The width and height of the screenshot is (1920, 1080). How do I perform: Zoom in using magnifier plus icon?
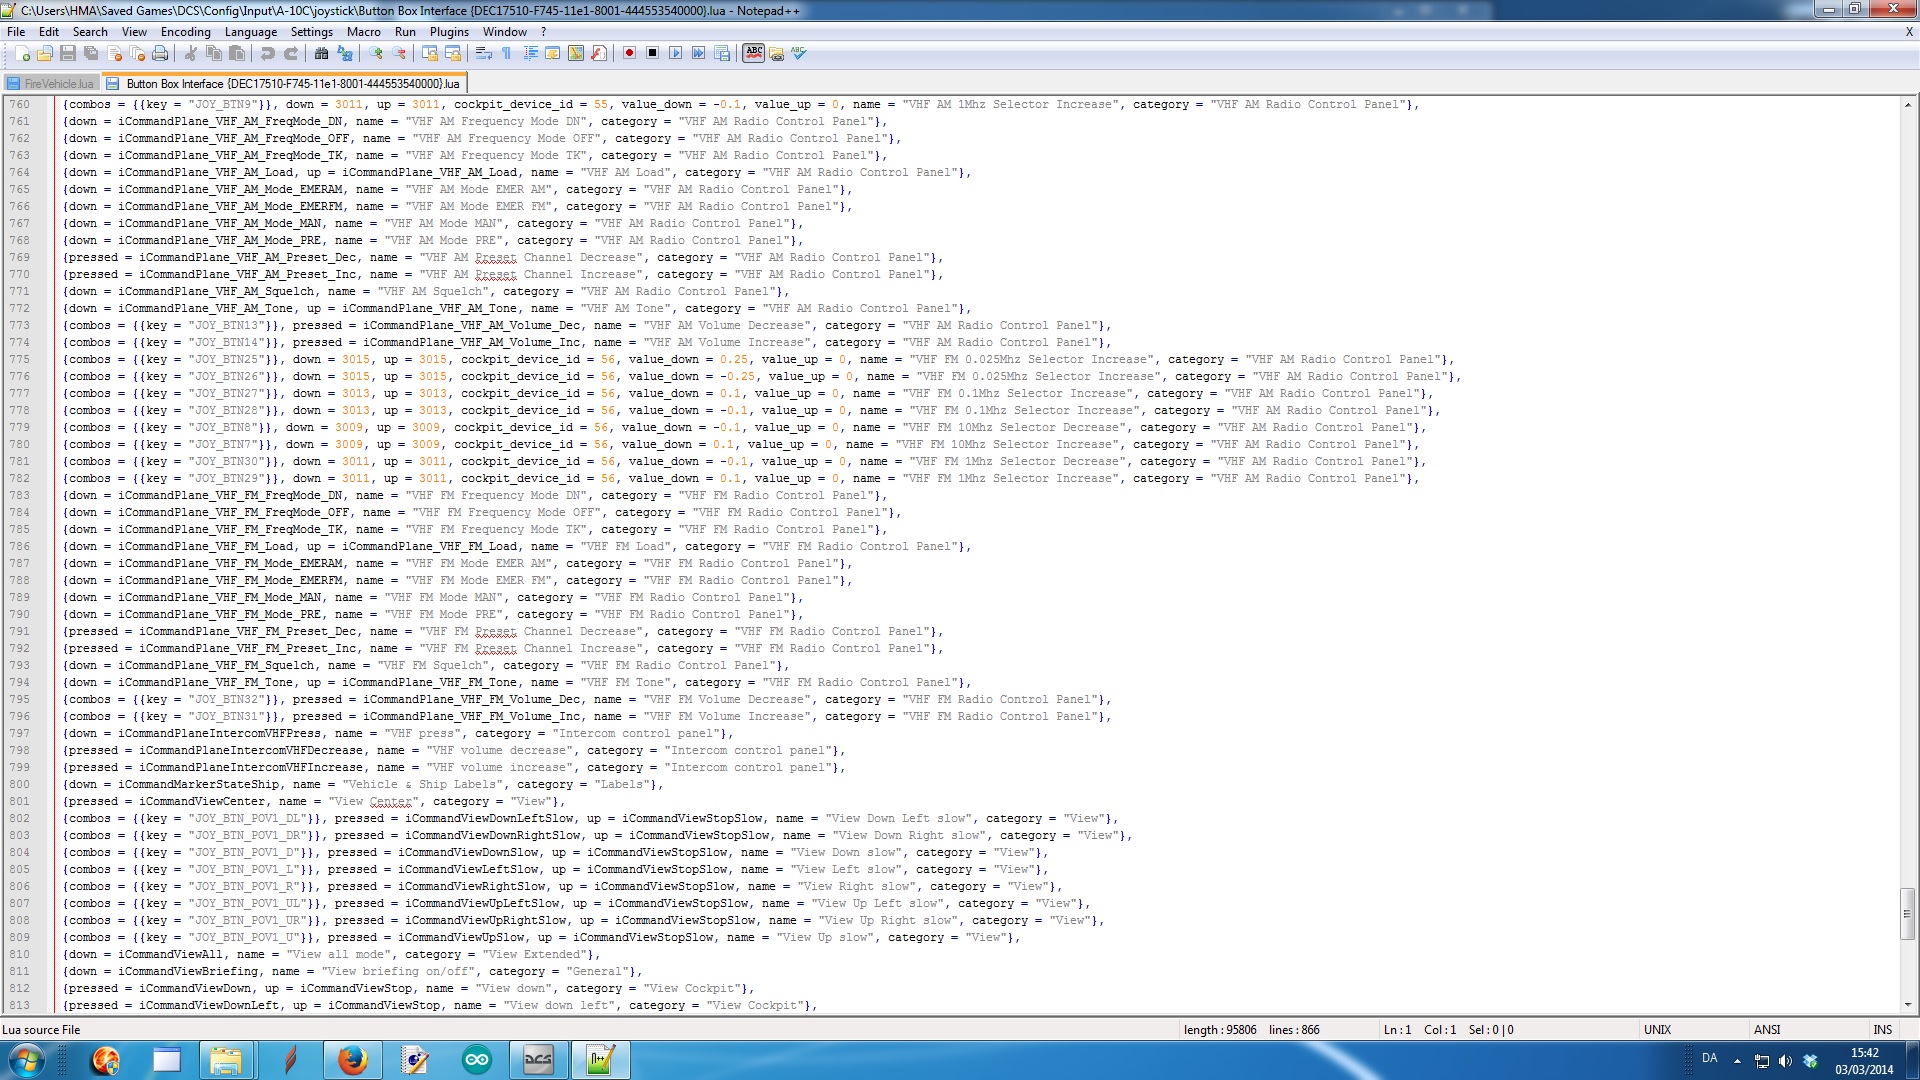tap(376, 53)
